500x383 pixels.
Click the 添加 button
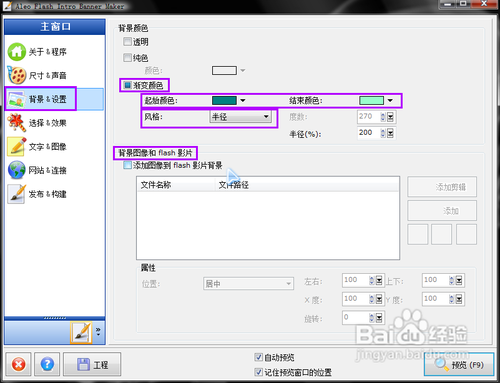[442, 211]
